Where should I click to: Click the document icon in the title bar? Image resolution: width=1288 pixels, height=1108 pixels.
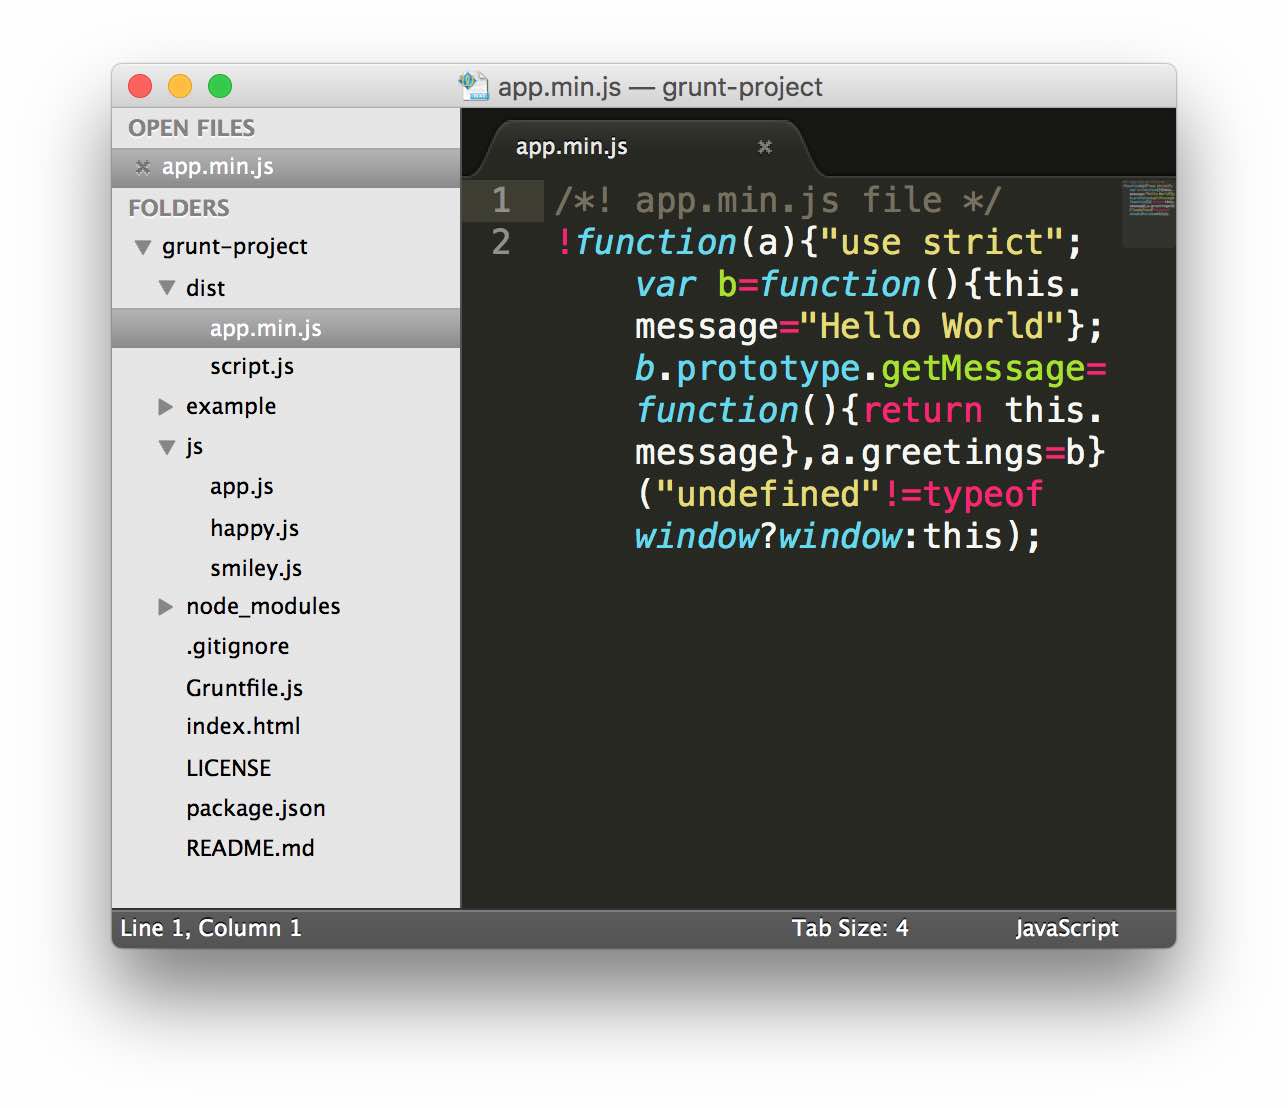473,86
